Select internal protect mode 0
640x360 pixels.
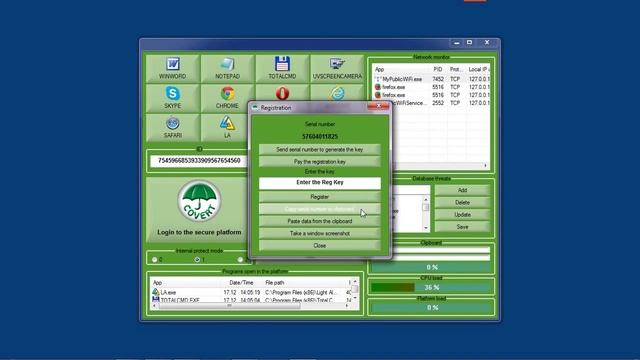click(154, 260)
